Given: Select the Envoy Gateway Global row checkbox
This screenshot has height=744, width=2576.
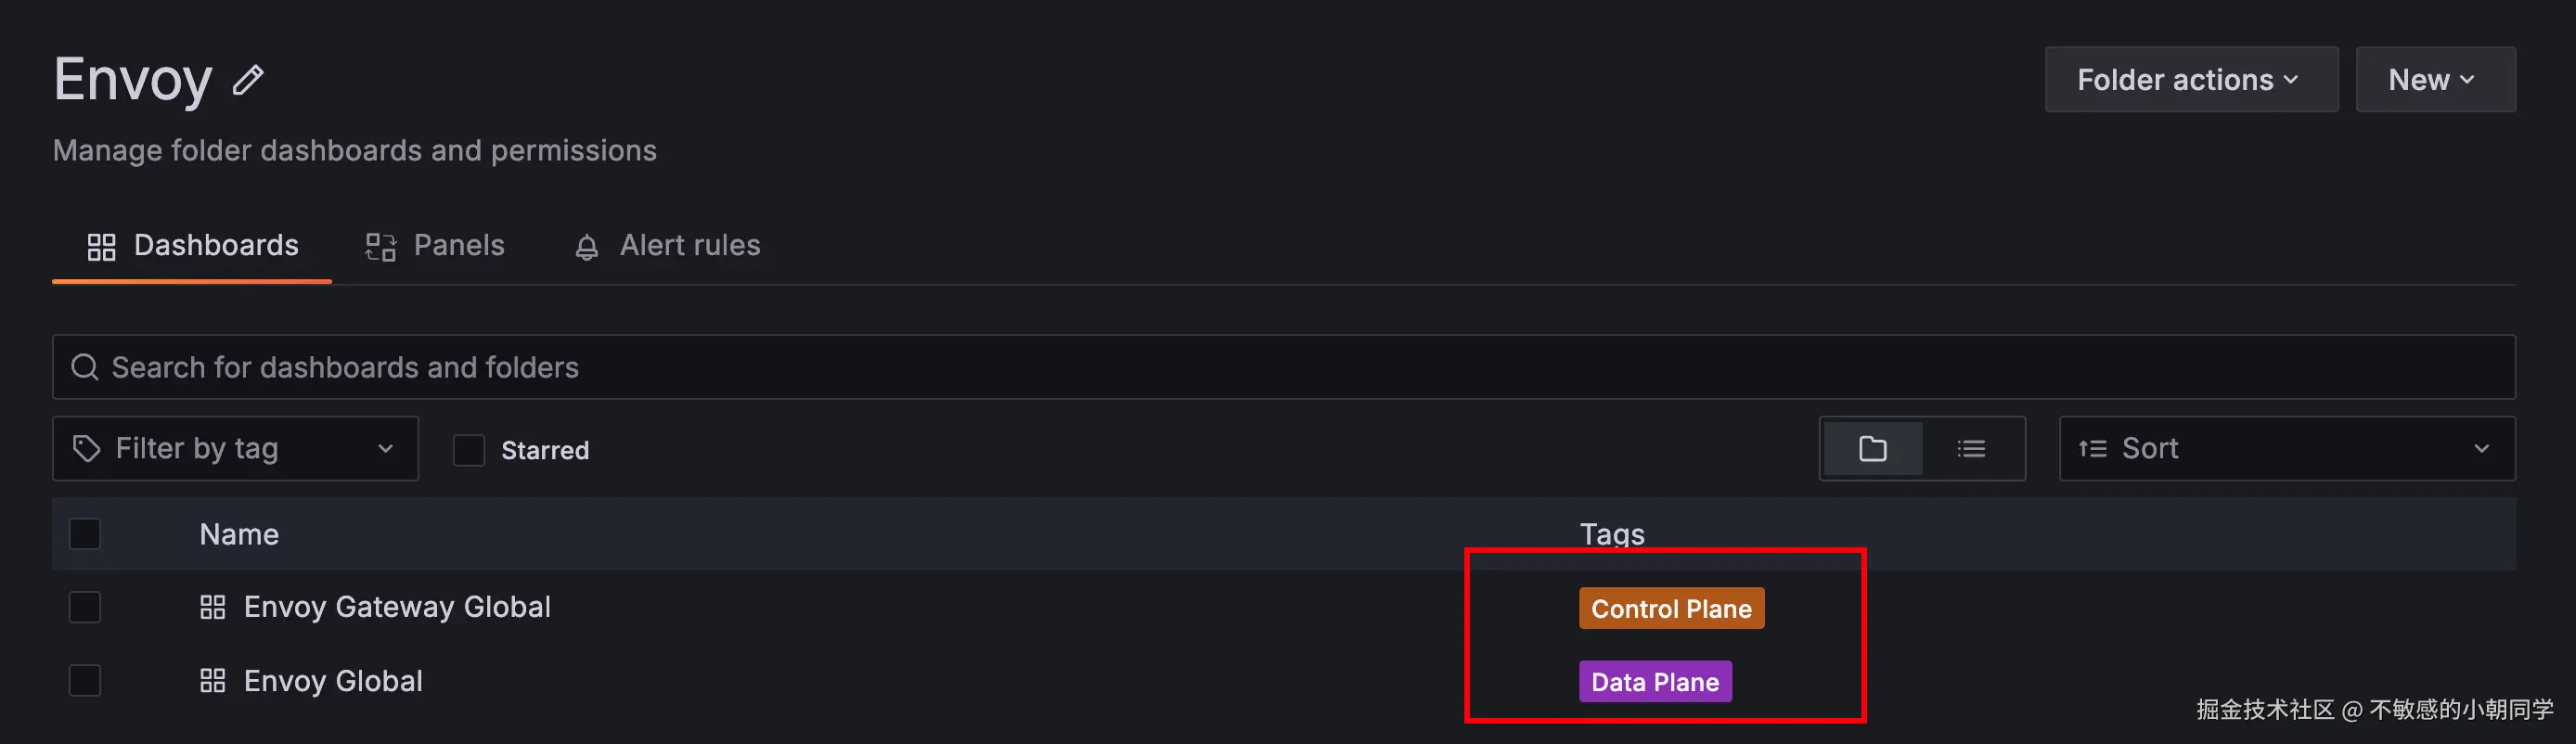Looking at the screenshot, I should (85, 607).
